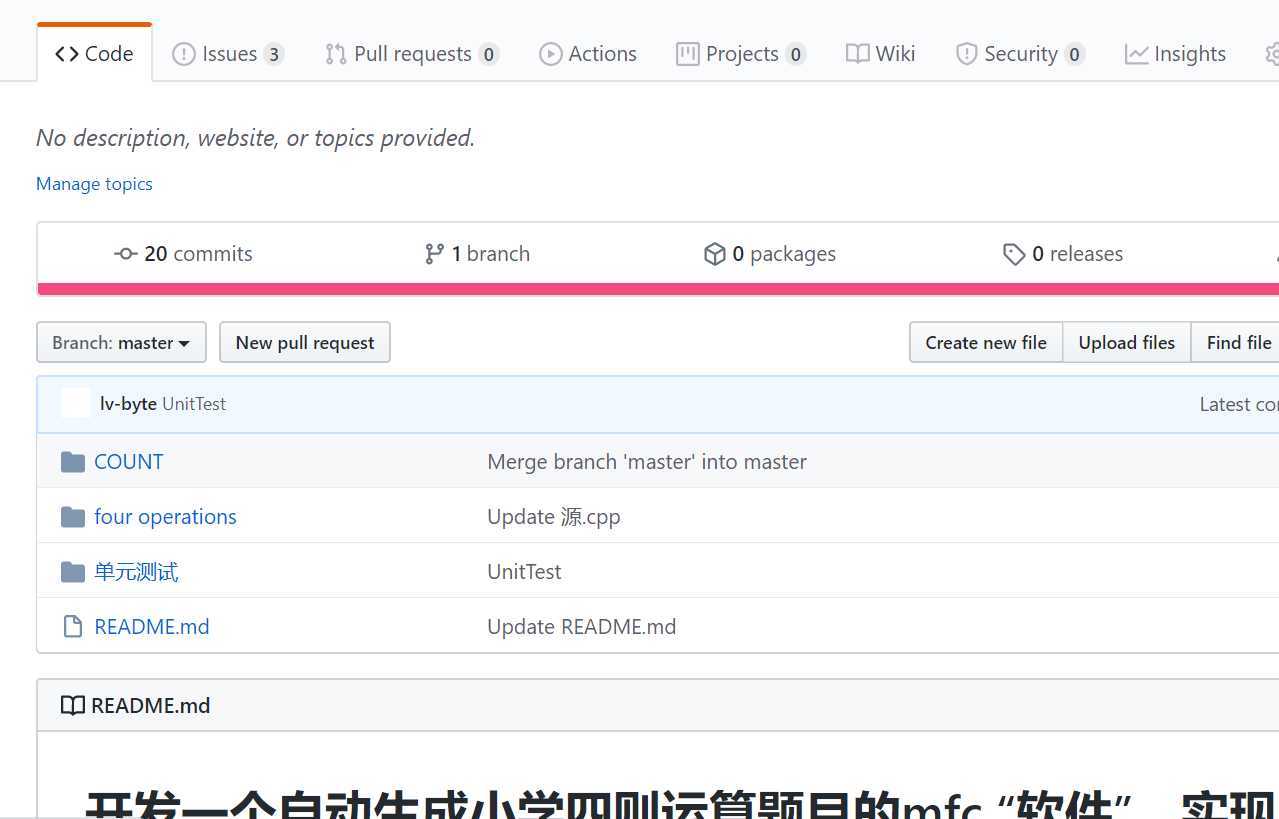Image resolution: width=1279 pixels, height=819 pixels.
Task: Open the UnitTest latest commit message
Action: [194, 404]
